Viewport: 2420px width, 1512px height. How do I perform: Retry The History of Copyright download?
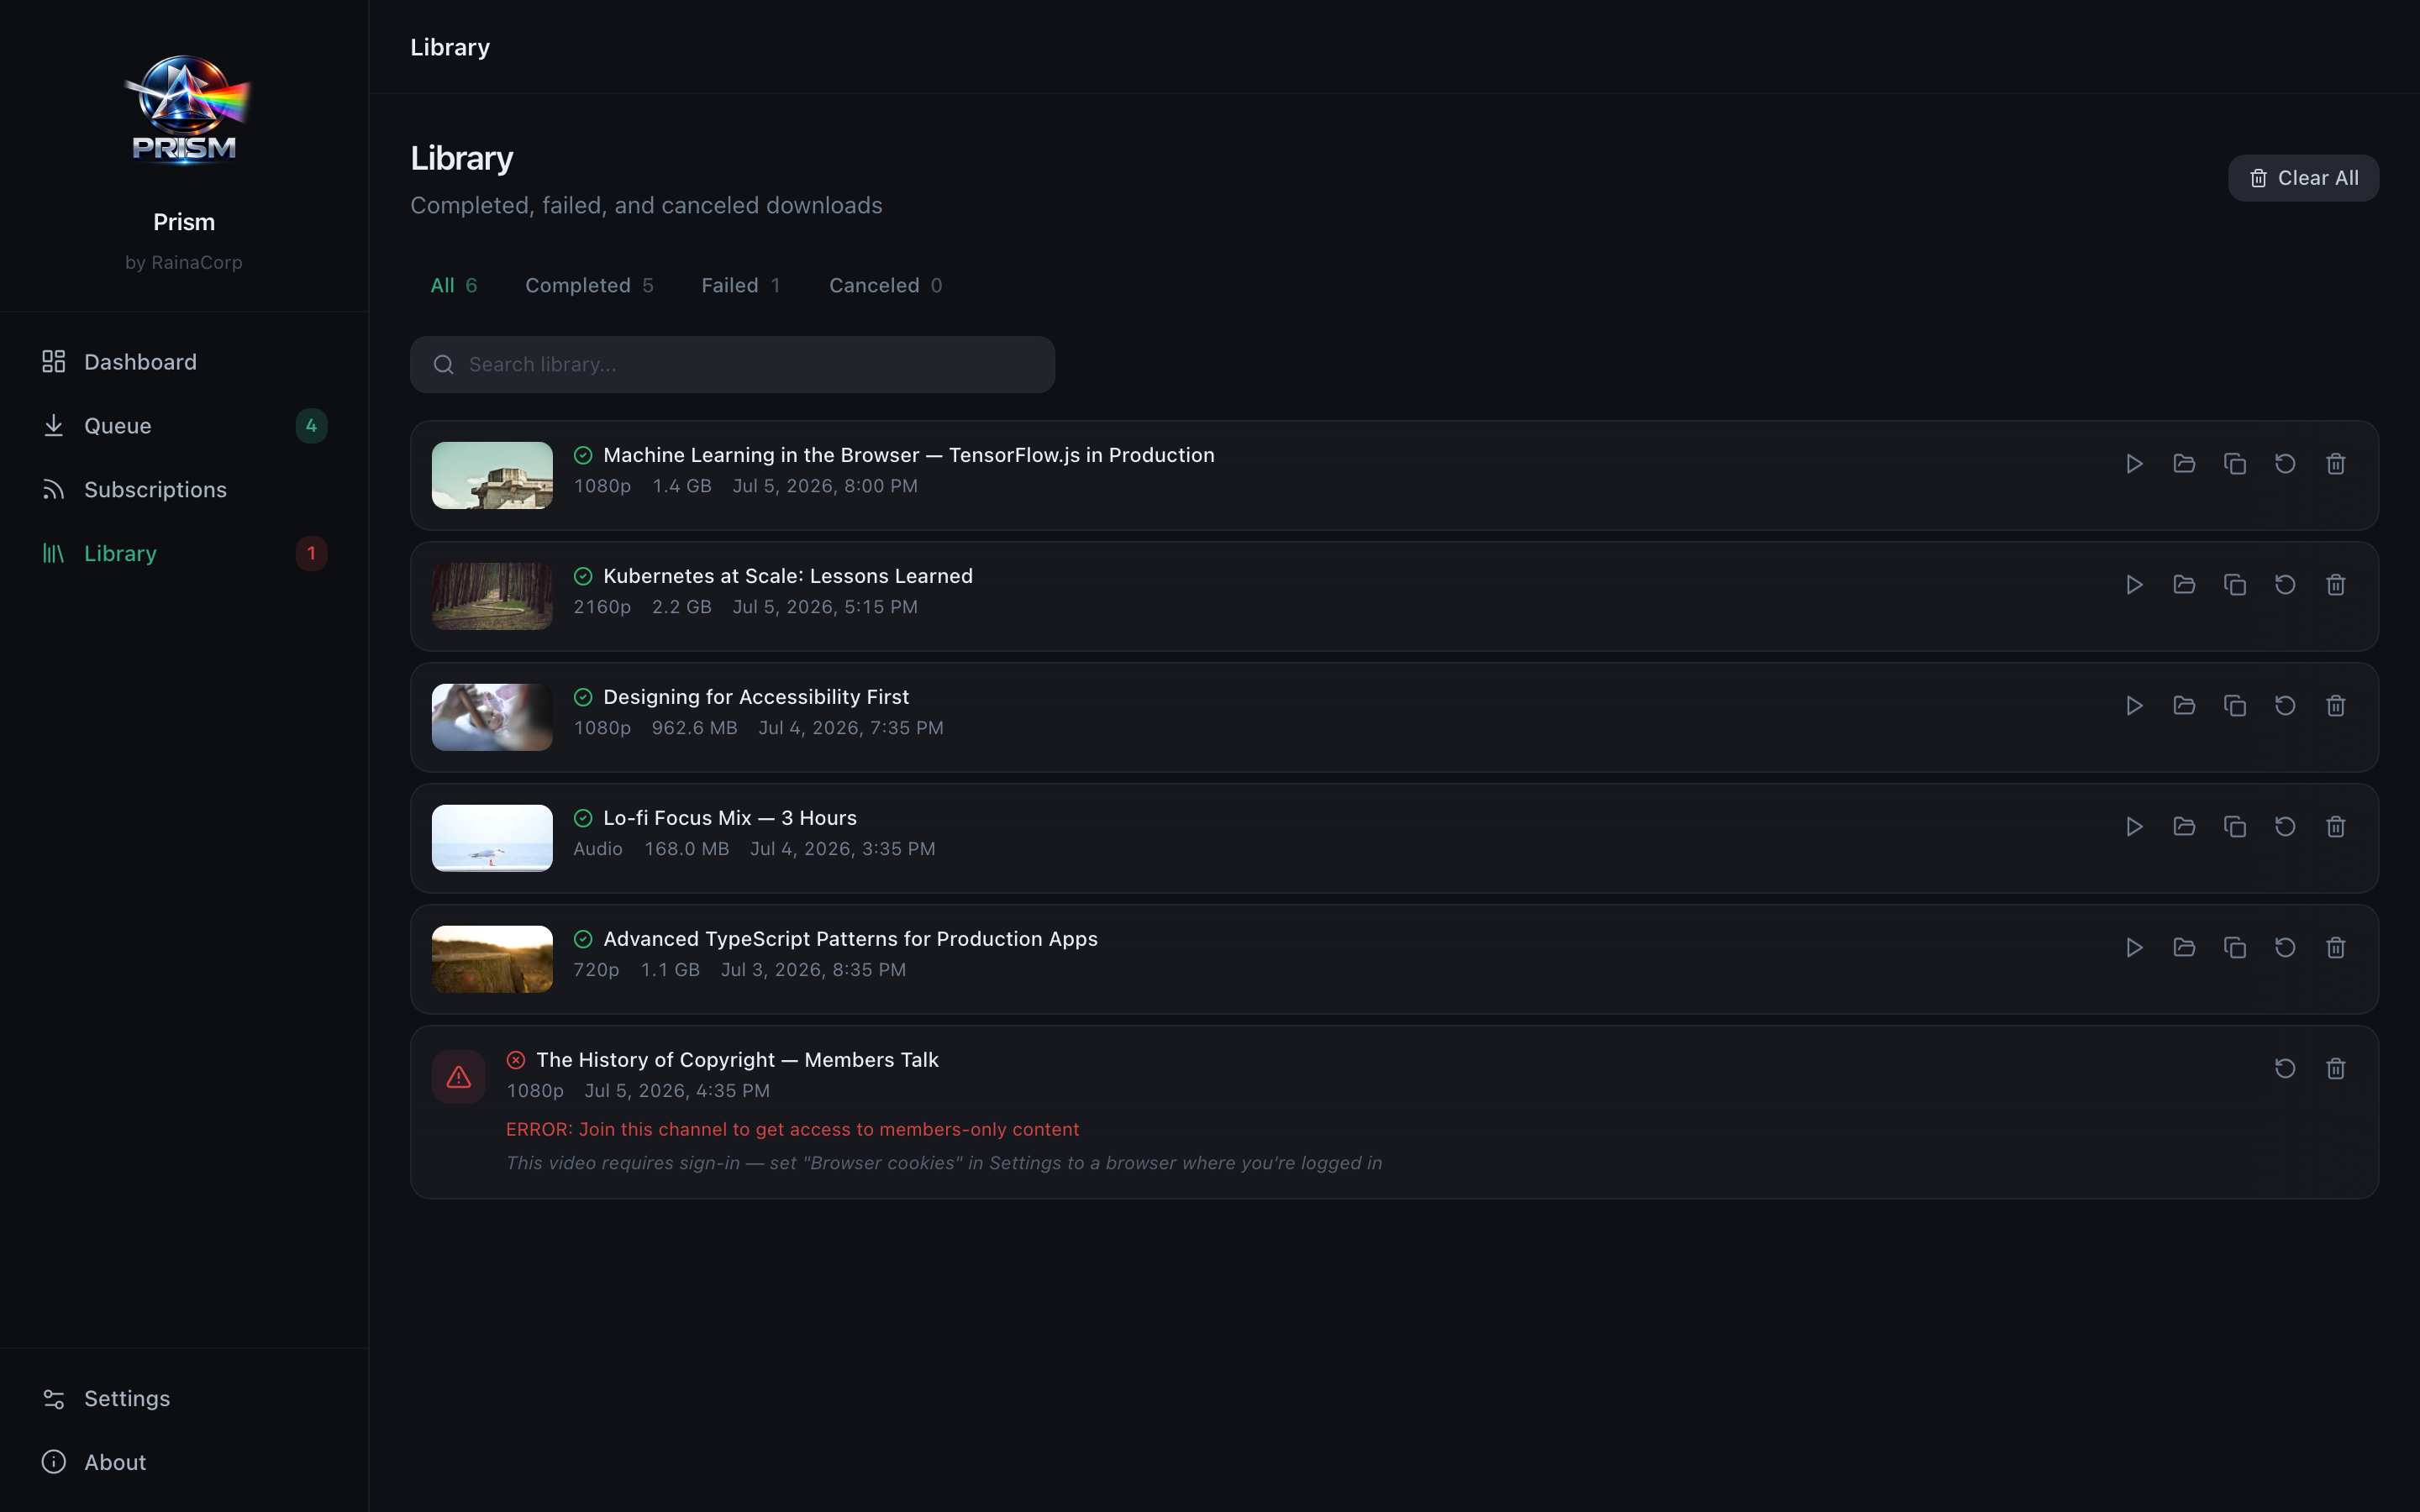(2285, 1069)
